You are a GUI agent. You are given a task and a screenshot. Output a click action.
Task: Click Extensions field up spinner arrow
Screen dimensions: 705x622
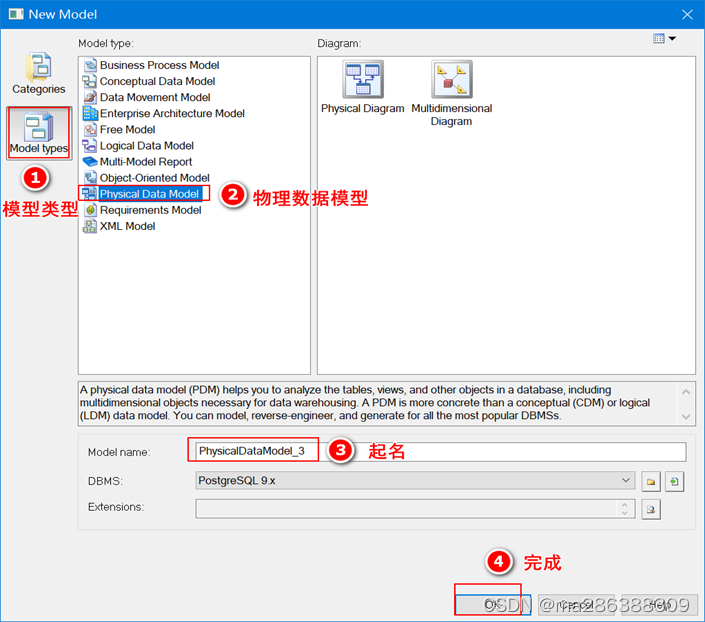coord(625,505)
